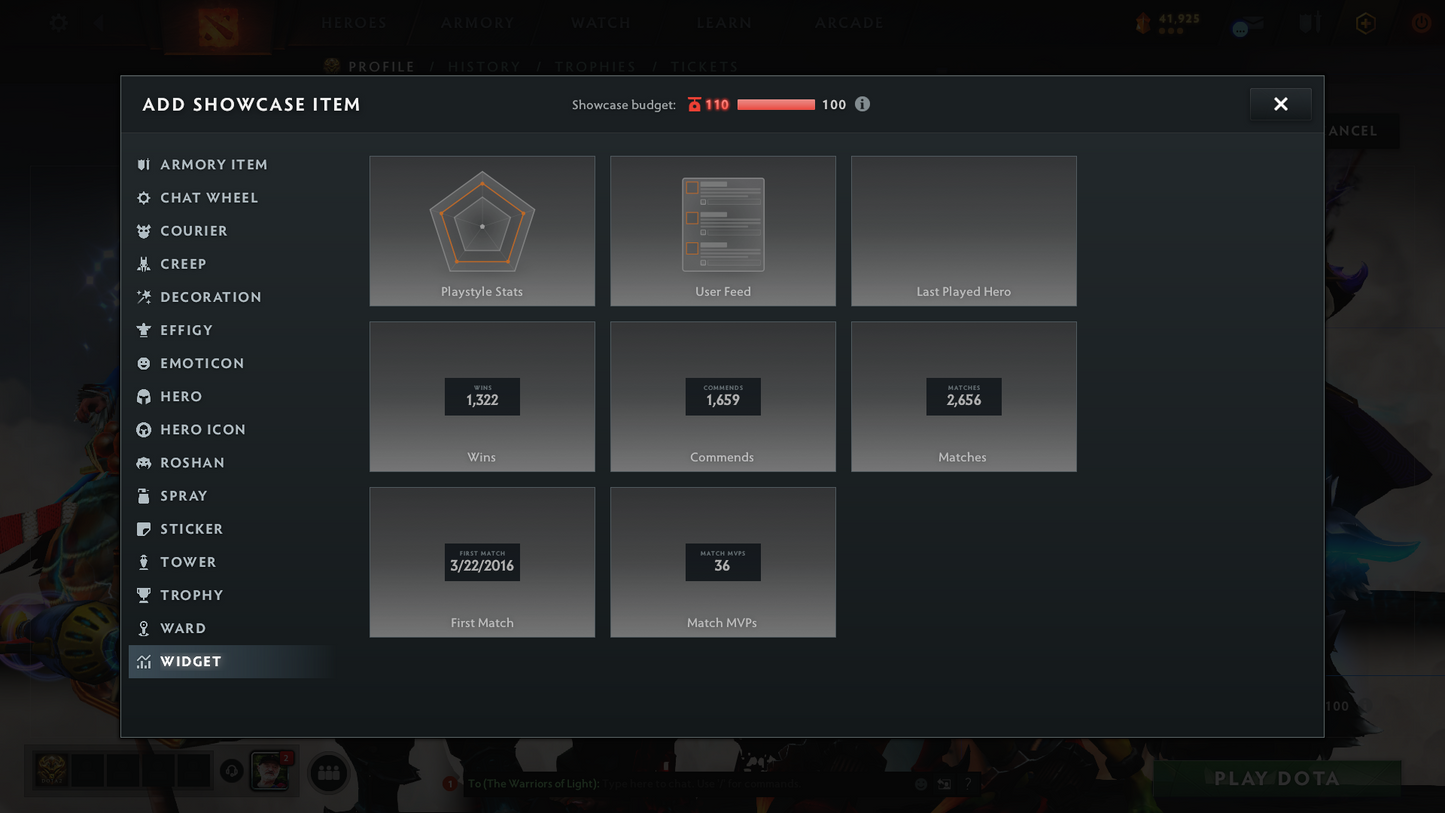This screenshot has width=1445, height=813.
Task: Click the friend avatar with notification badge
Action: pyautogui.click(x=270, y=771)
